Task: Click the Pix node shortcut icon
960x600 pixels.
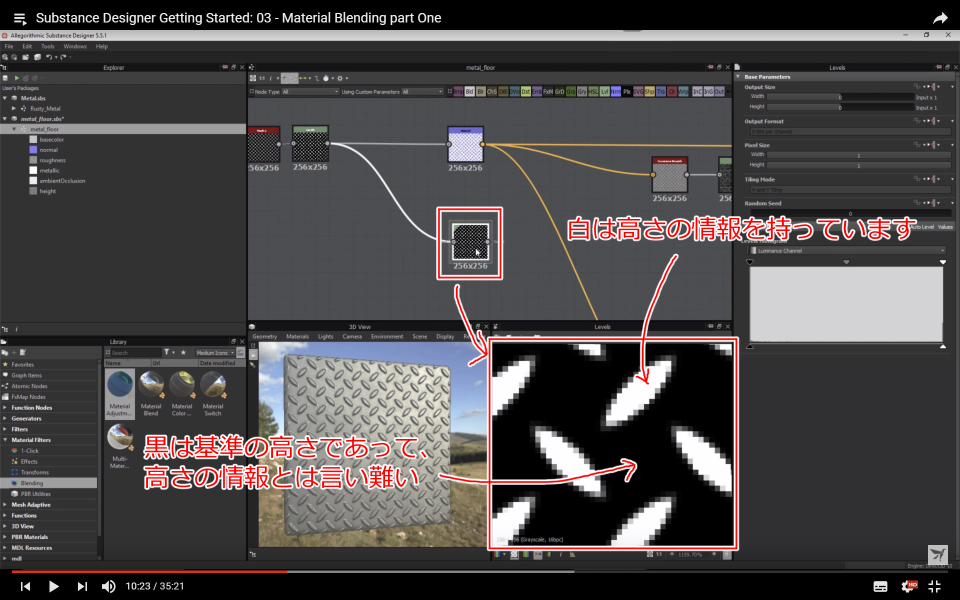Action: (626, 92)
